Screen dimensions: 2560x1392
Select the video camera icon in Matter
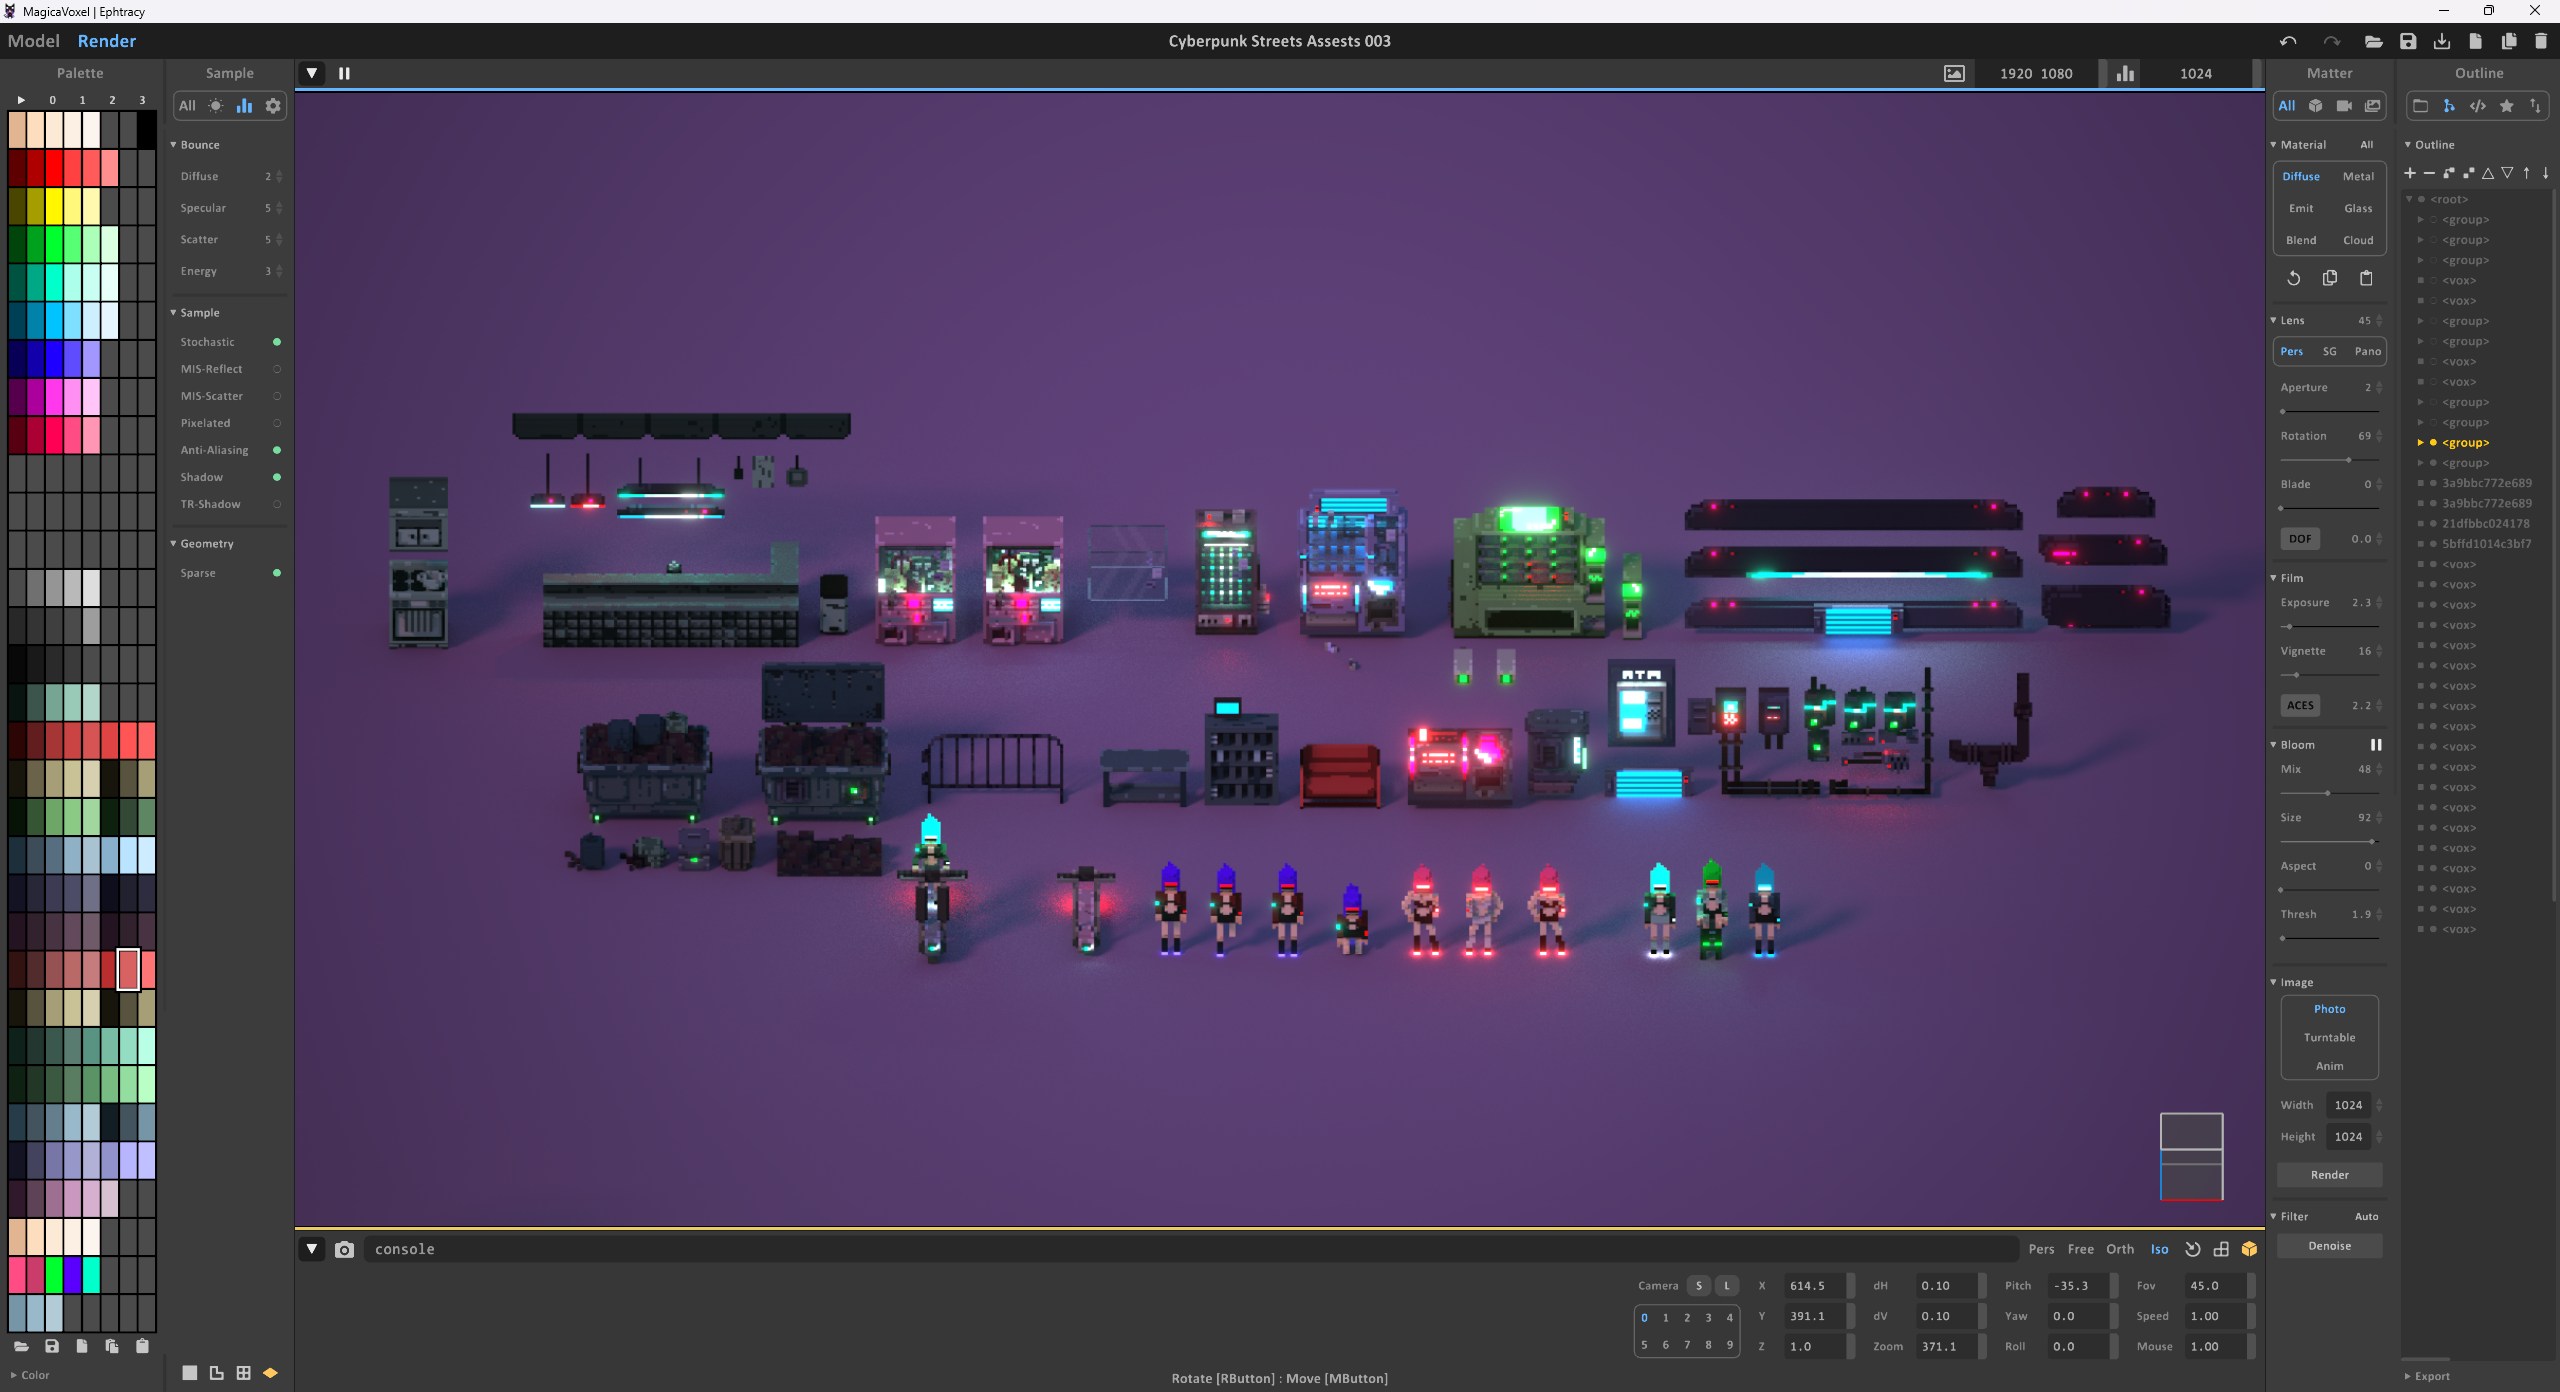point(2344,106)
